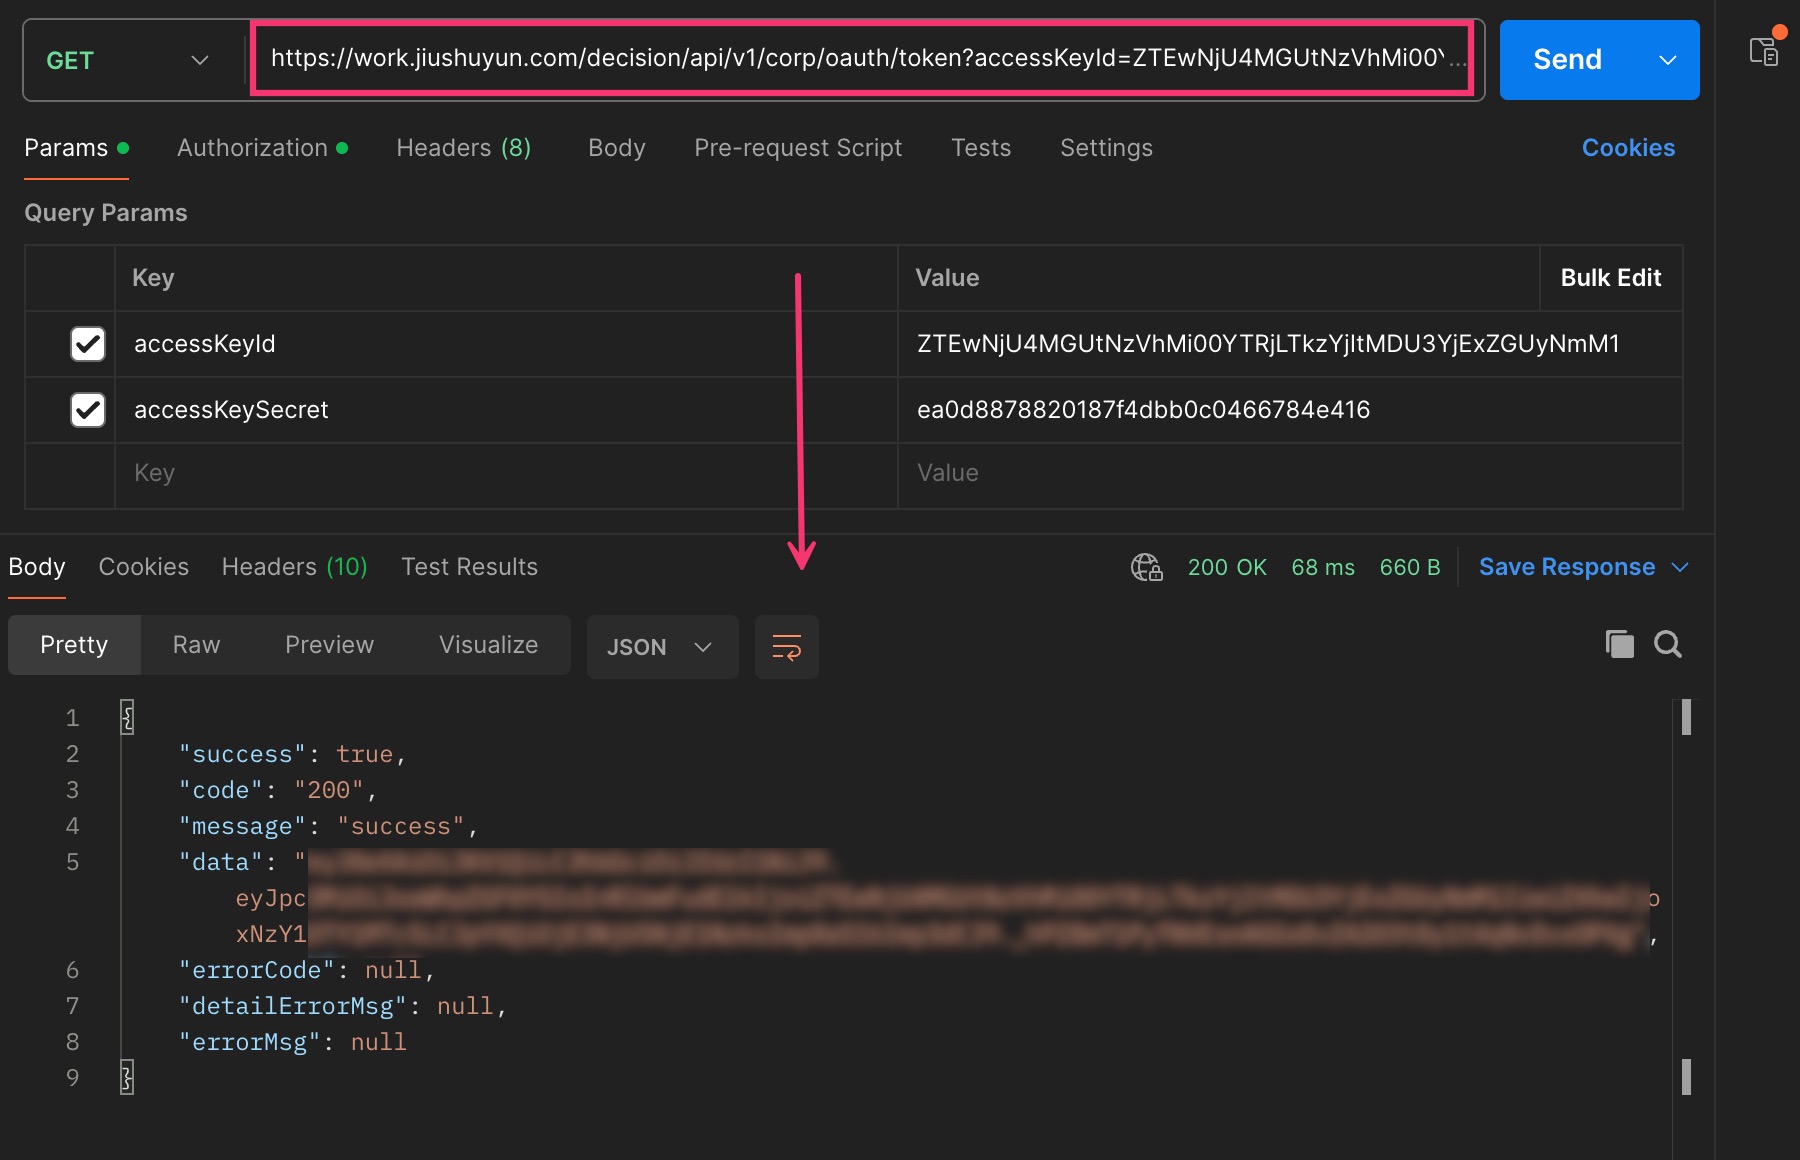Screen dimensions: 1800x1160
Task: Open the request Headers (8) tab
Action: pyautogui.click(x=463, y=148)
